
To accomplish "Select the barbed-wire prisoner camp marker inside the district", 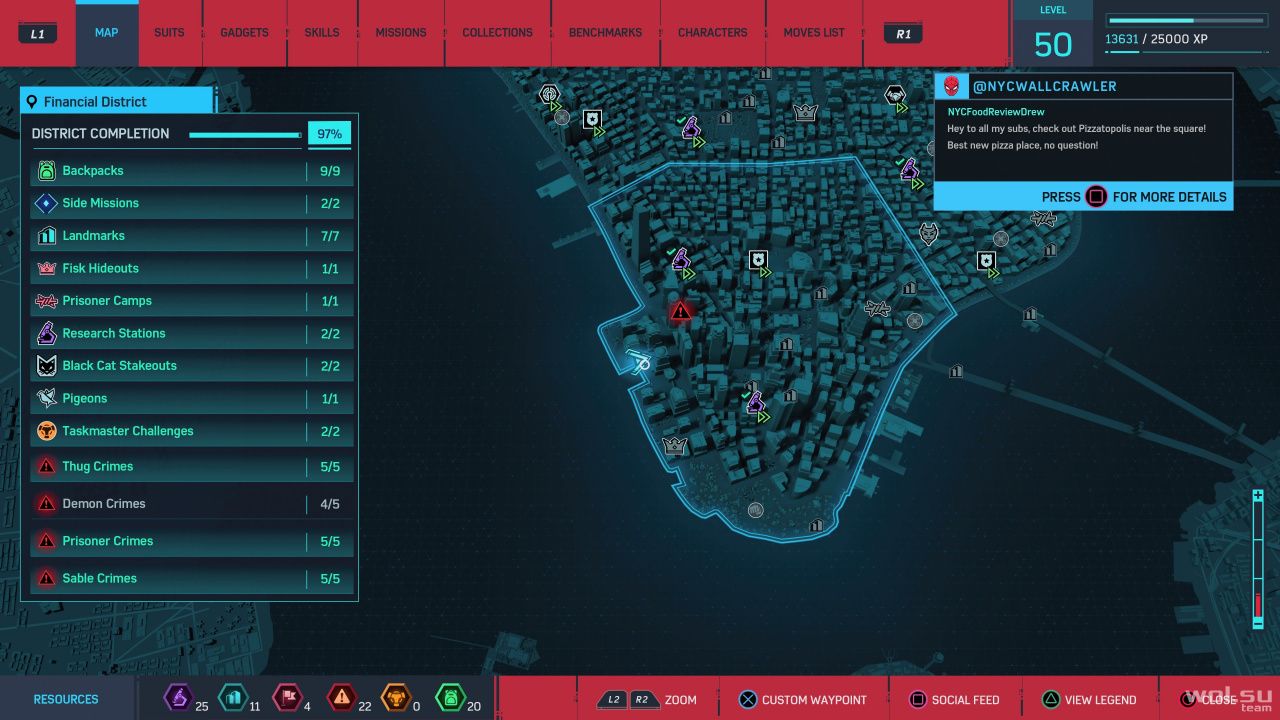I will 877,308.
